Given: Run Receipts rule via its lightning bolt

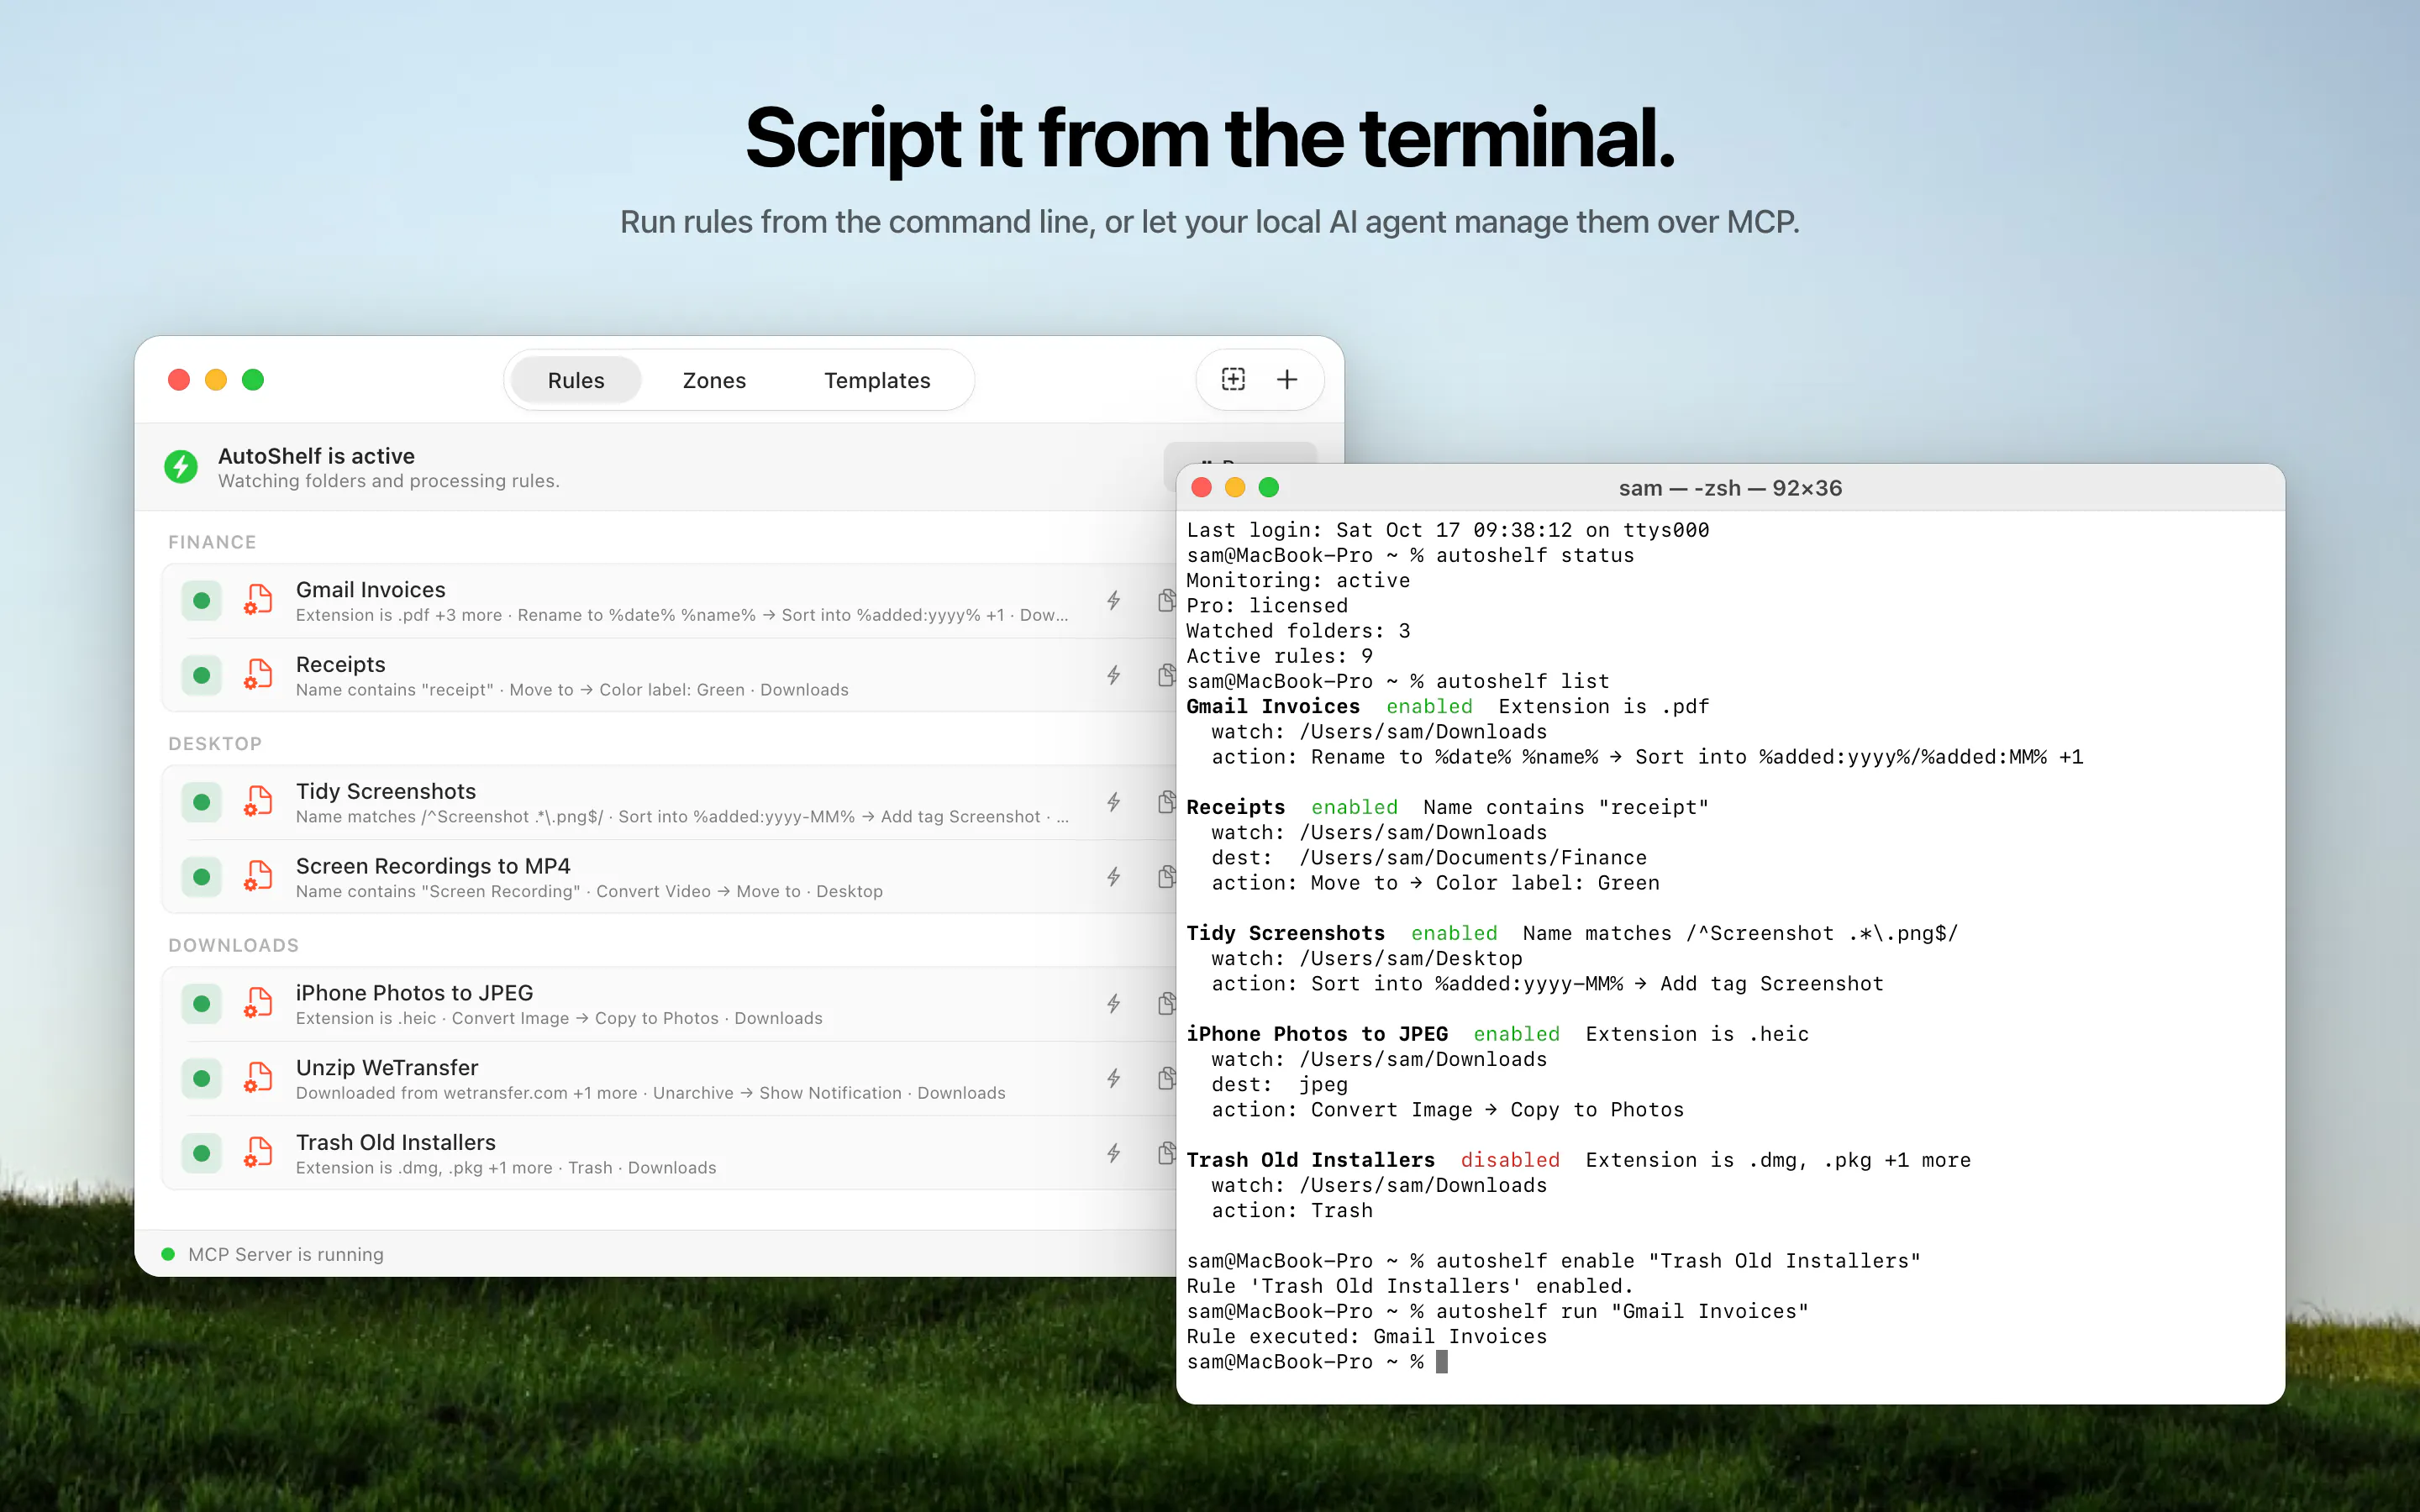Looking at the screenshot, I should pos(1113,676).
